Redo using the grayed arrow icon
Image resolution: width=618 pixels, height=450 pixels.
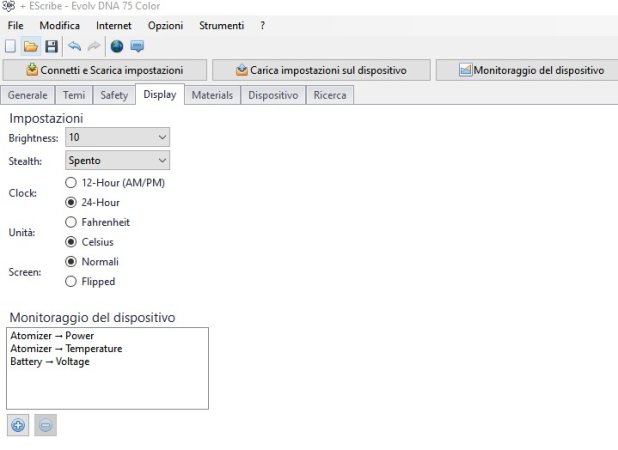pyautogui.click(x=94, y=46)
